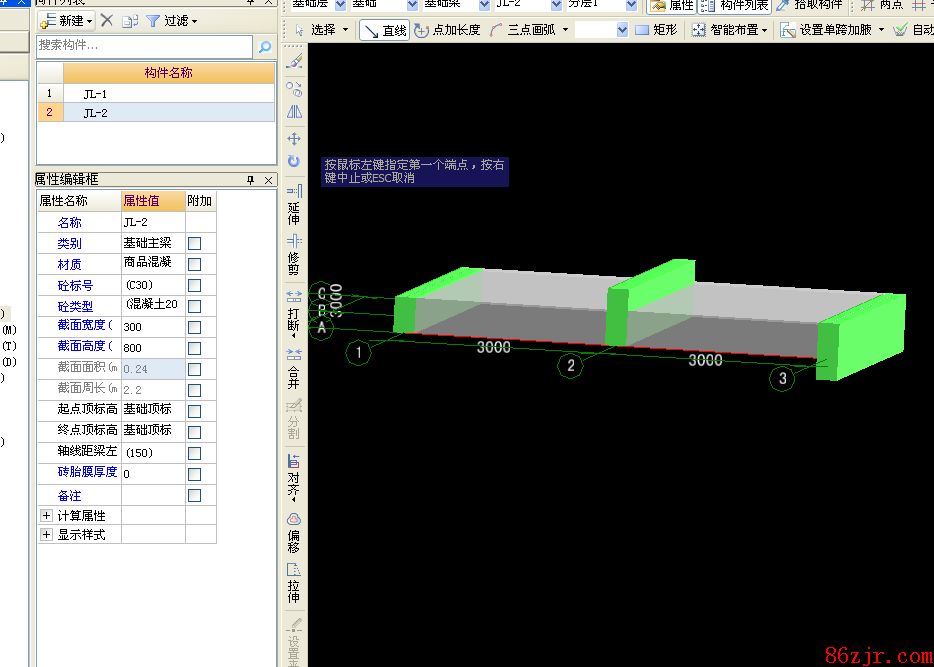
Task: Enable the 附加 checkbox for 备注 row
Action: pyautogui.click(x=195, y=495)
